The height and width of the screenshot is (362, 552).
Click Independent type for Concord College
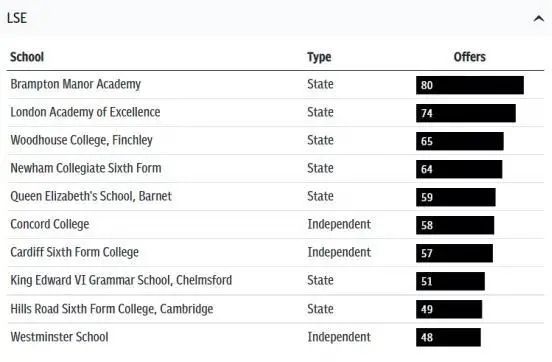coord(339,224)
